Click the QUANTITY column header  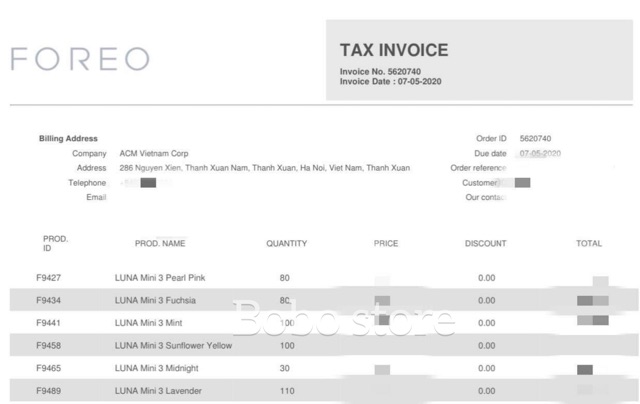tap(287, 244)
